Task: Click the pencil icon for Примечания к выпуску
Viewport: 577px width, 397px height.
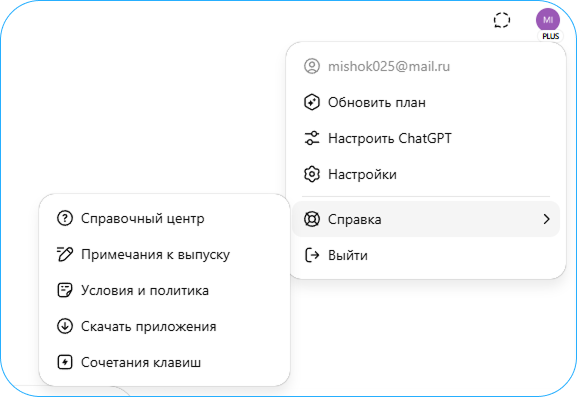Action: (65, 254)
